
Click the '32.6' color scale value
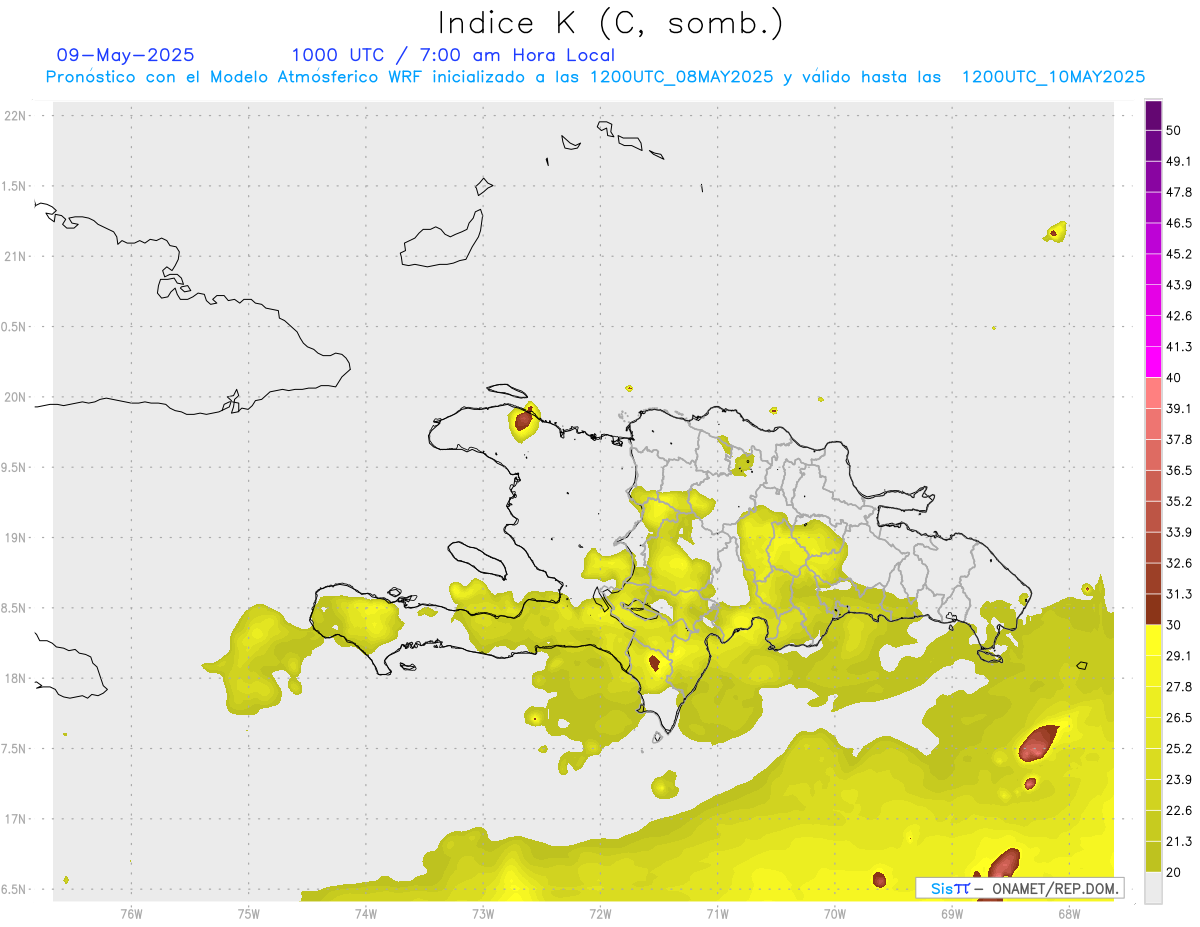point(1179,564)
